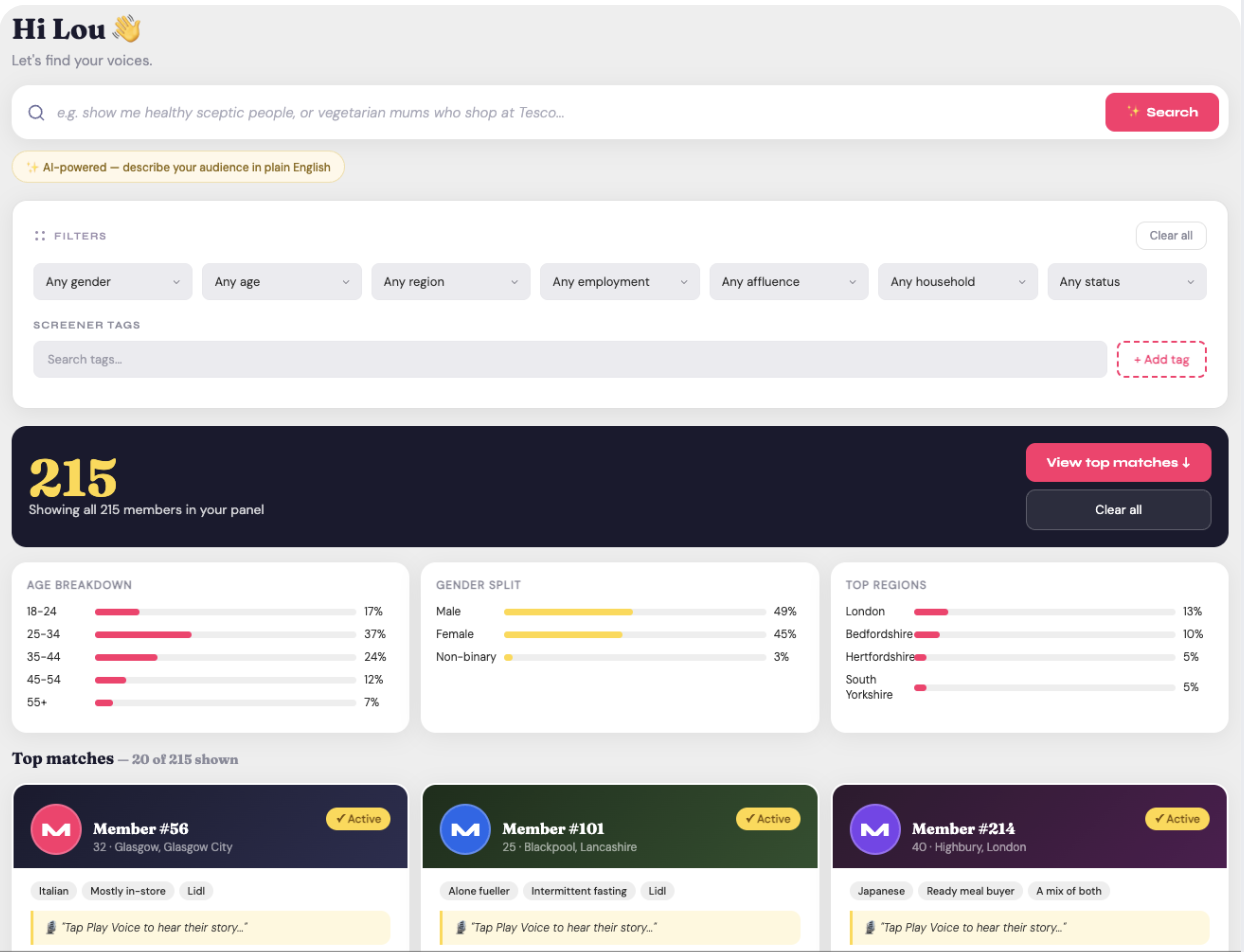Click the Lidl tag on Member #101
The height and width of the screenshot is (952, 1244).
(x=658, y=891)
